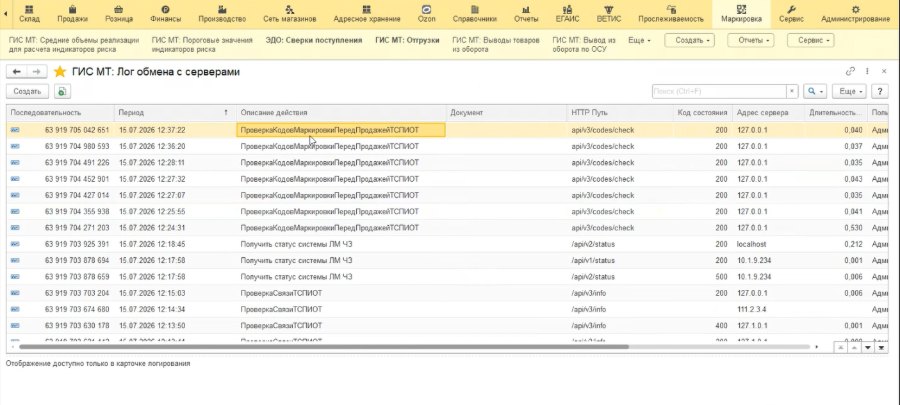Click the green export icon next to Создать

pos(63,91)
